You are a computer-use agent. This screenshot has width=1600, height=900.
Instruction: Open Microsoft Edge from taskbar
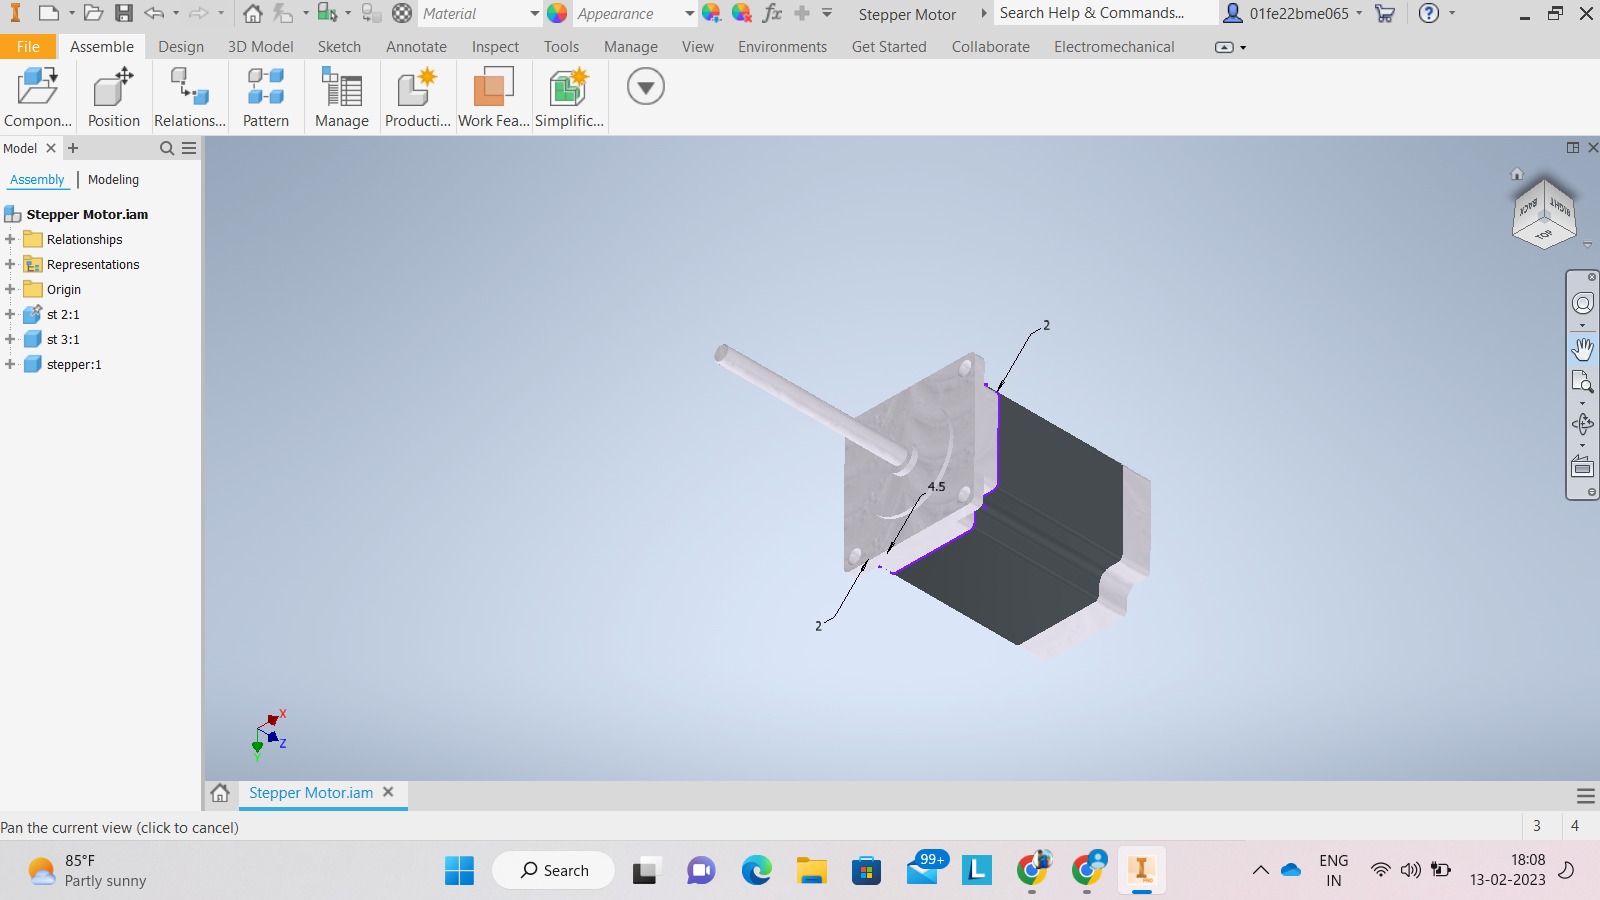(757, 871)
